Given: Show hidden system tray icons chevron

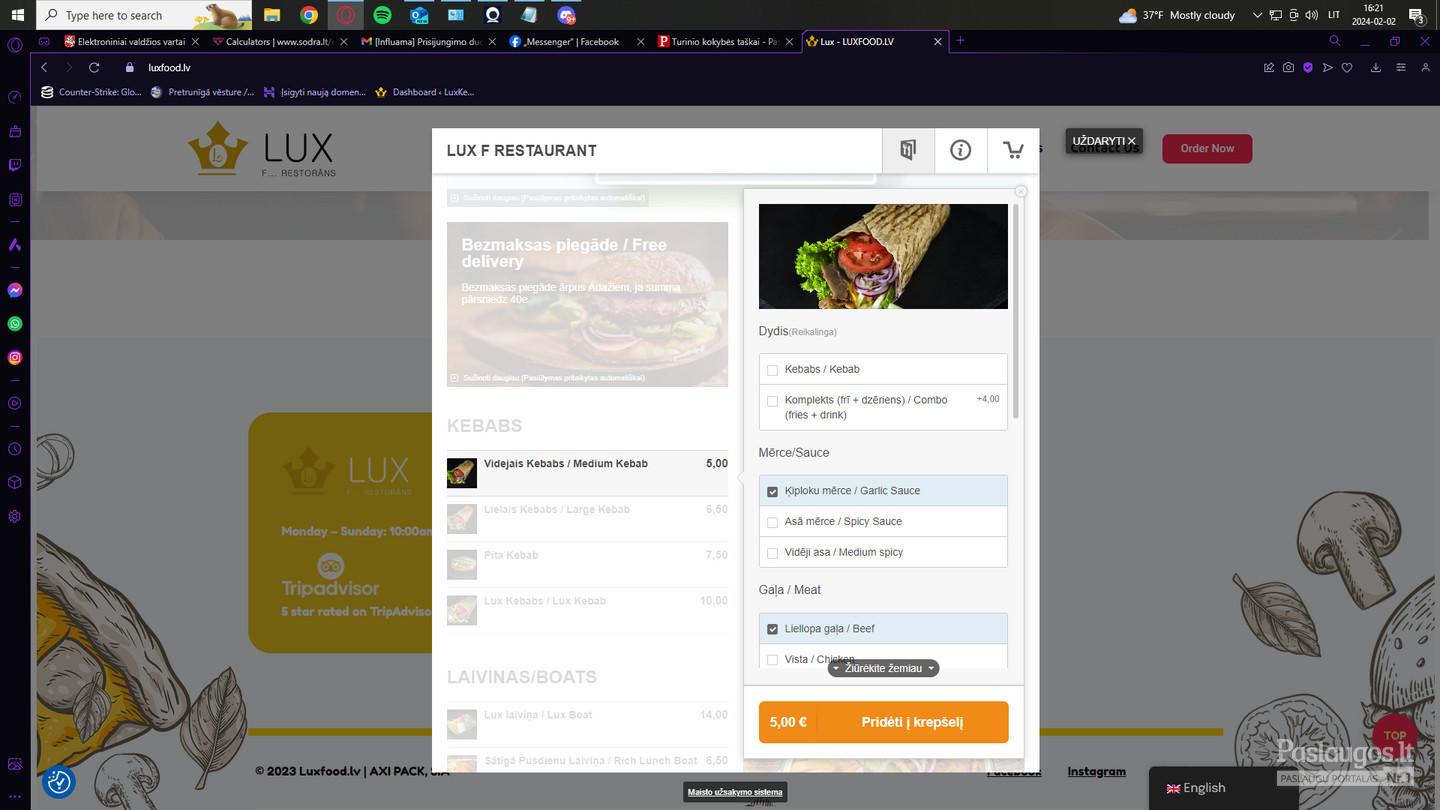Looking at the screenshot, I should tap(1257, 15).
